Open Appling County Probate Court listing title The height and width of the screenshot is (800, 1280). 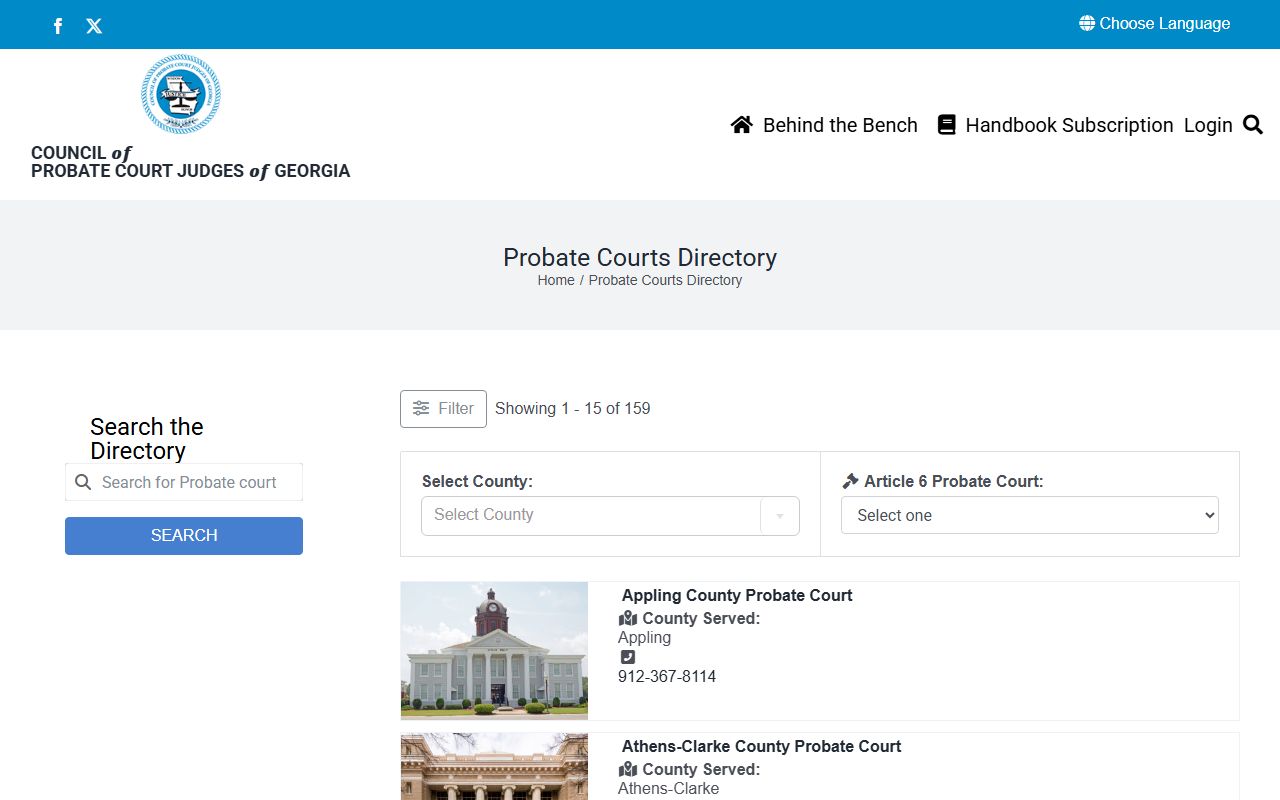tap(737, 595)
